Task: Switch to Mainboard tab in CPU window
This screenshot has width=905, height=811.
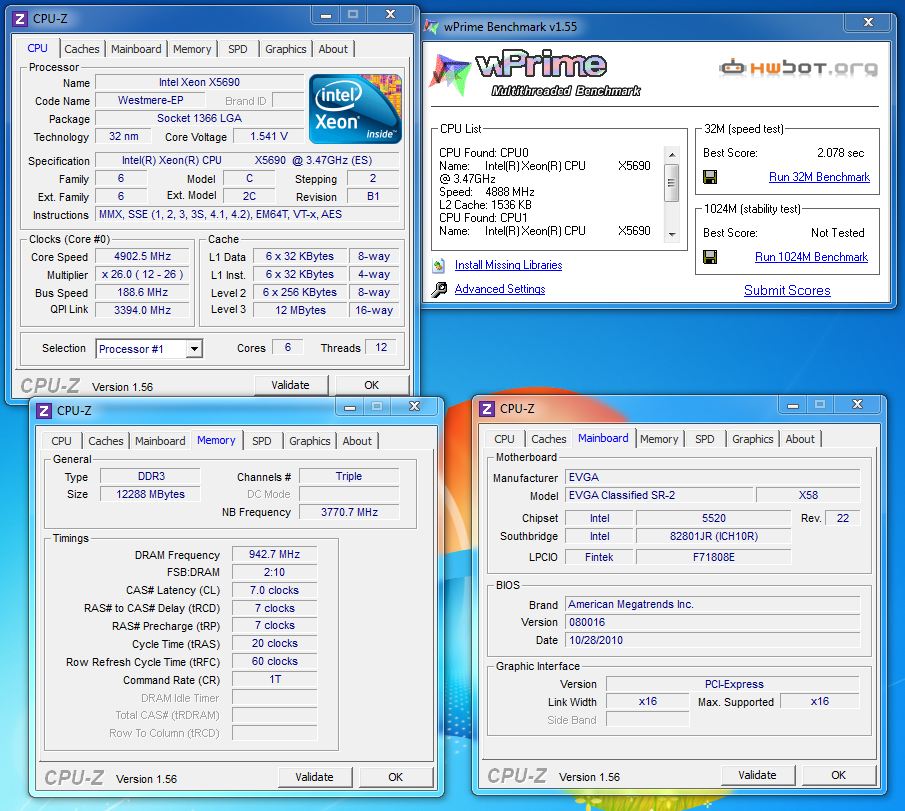Action: (x=136, y=49)
